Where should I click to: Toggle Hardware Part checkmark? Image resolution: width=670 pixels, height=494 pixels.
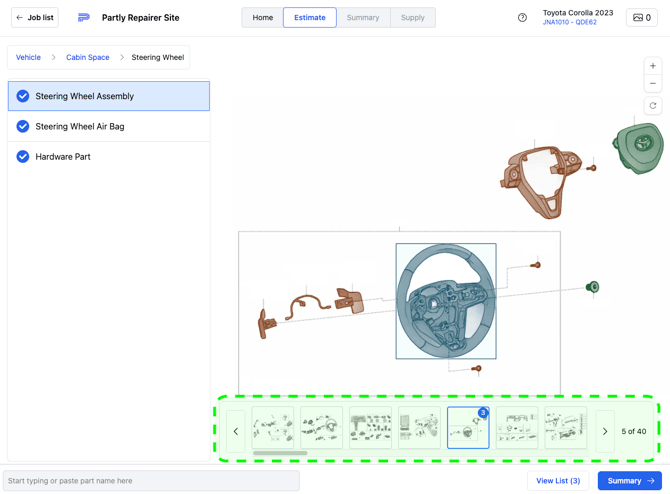pyautogui.click(x=23, y=157)
